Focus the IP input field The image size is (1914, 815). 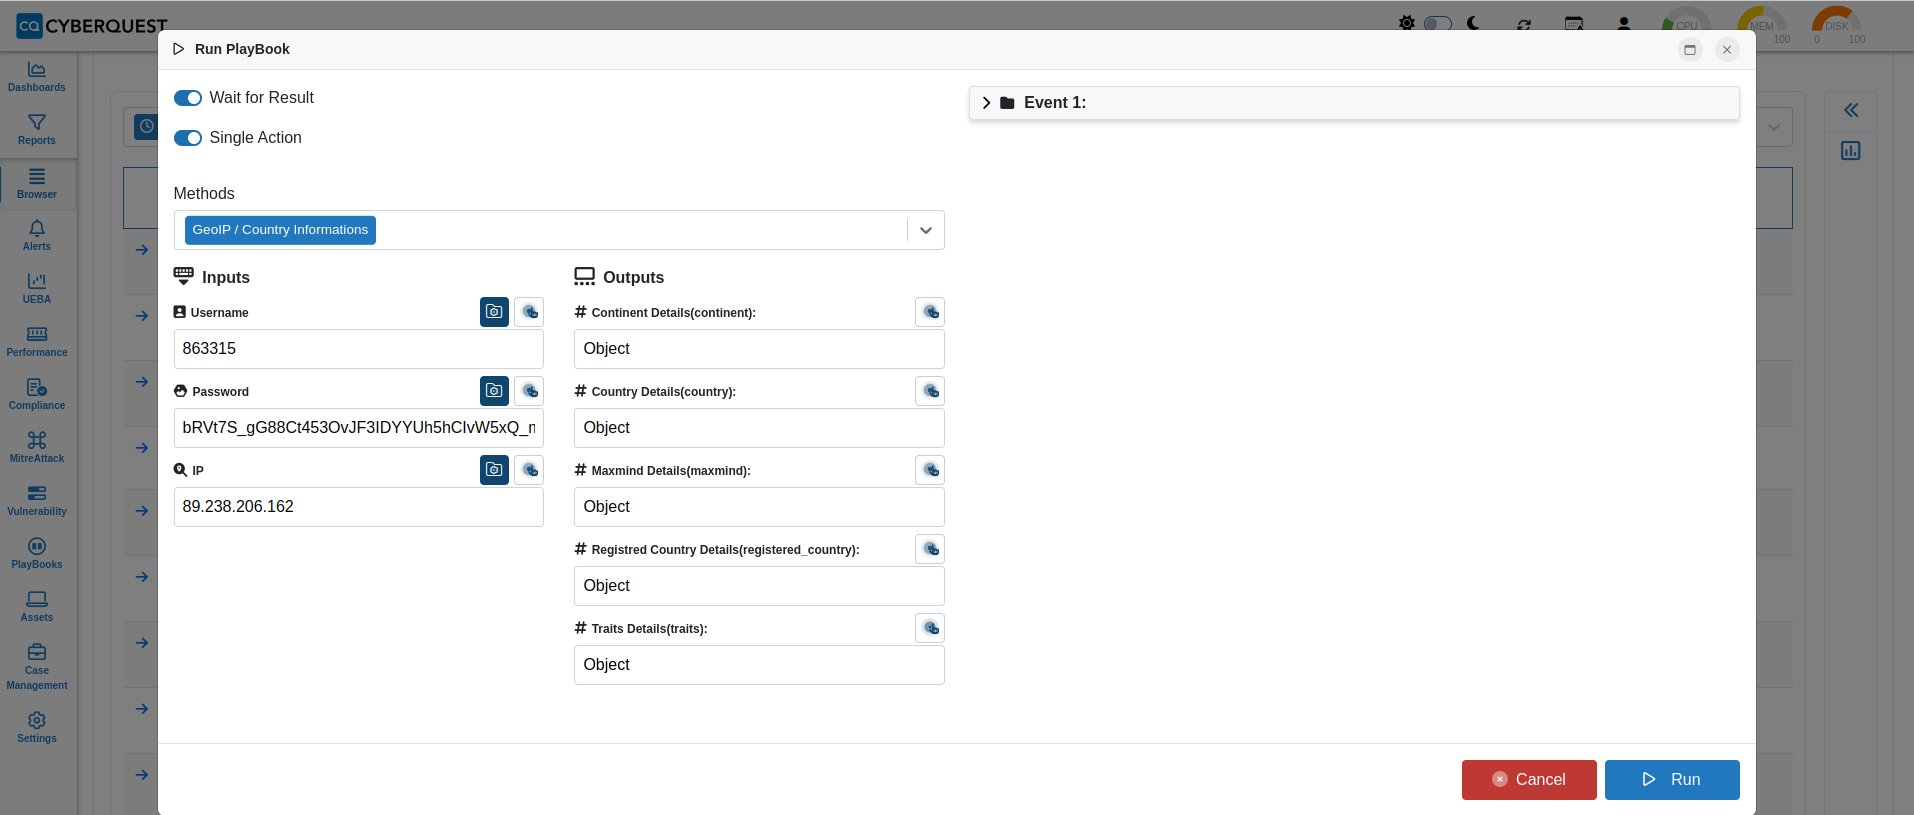click(359, 507)
